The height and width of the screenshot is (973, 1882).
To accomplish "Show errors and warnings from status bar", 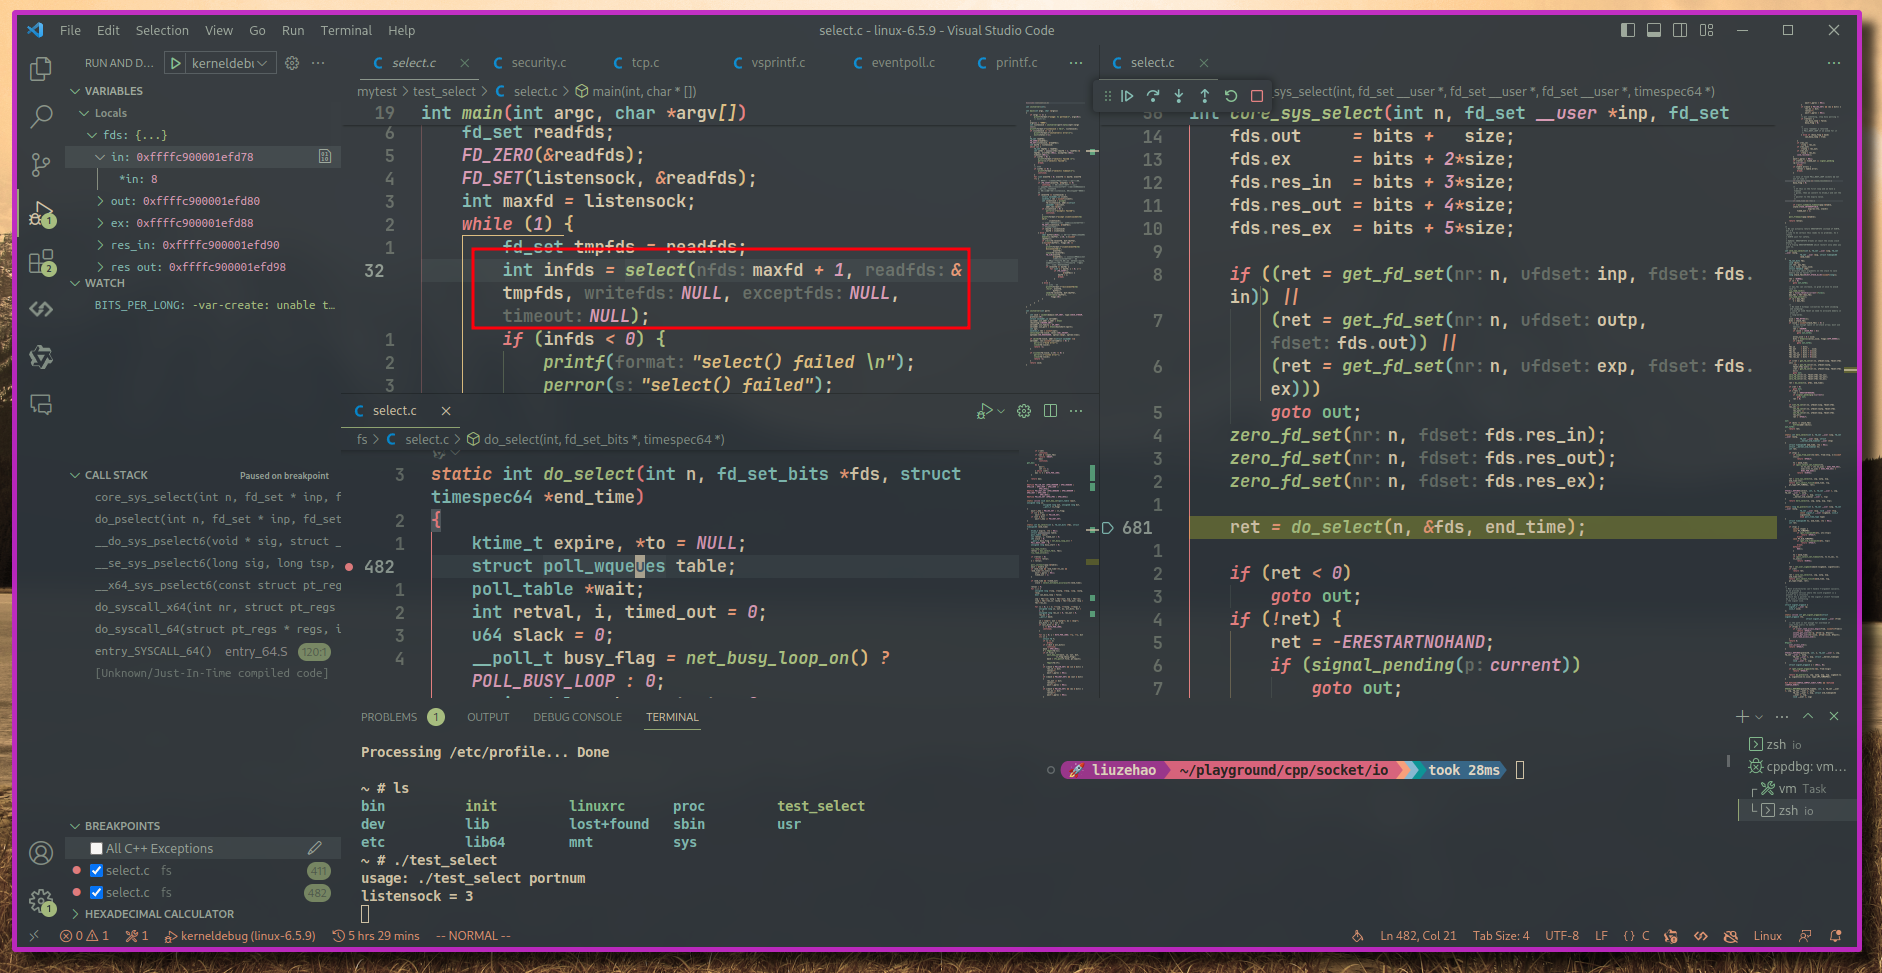I will pos(84,936).
